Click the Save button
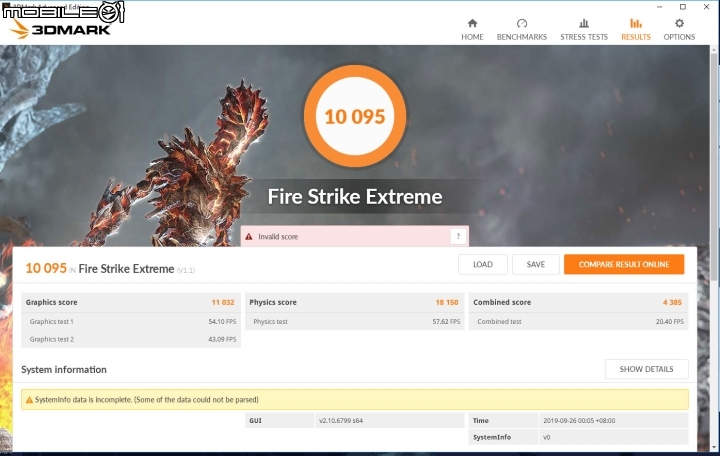Screen dimensions: 720x456 (x=535, y=265)
